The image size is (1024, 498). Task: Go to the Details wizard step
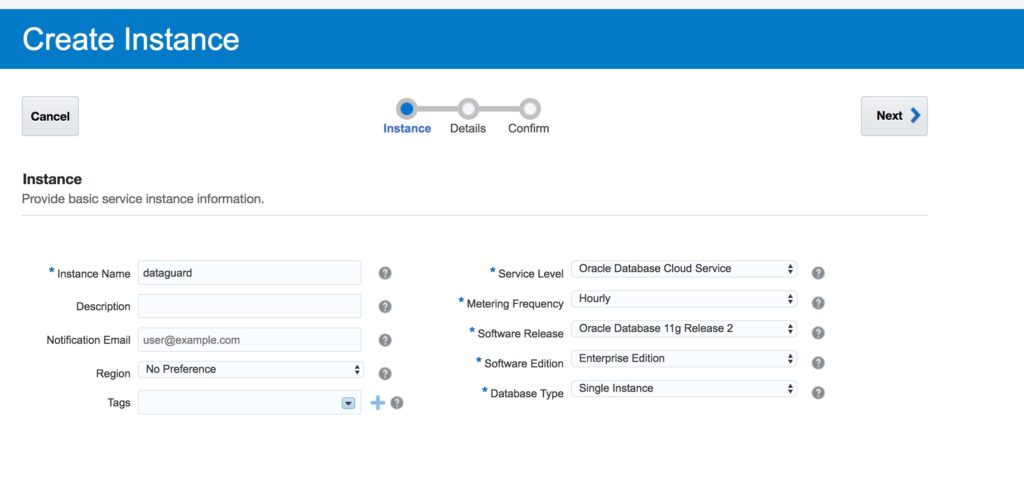[468, 109]
